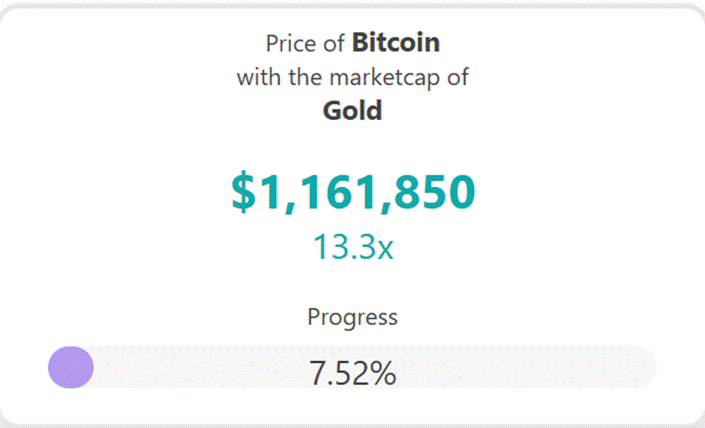
Task: Select the bold Bitcoin name
Action: point(396,43)
